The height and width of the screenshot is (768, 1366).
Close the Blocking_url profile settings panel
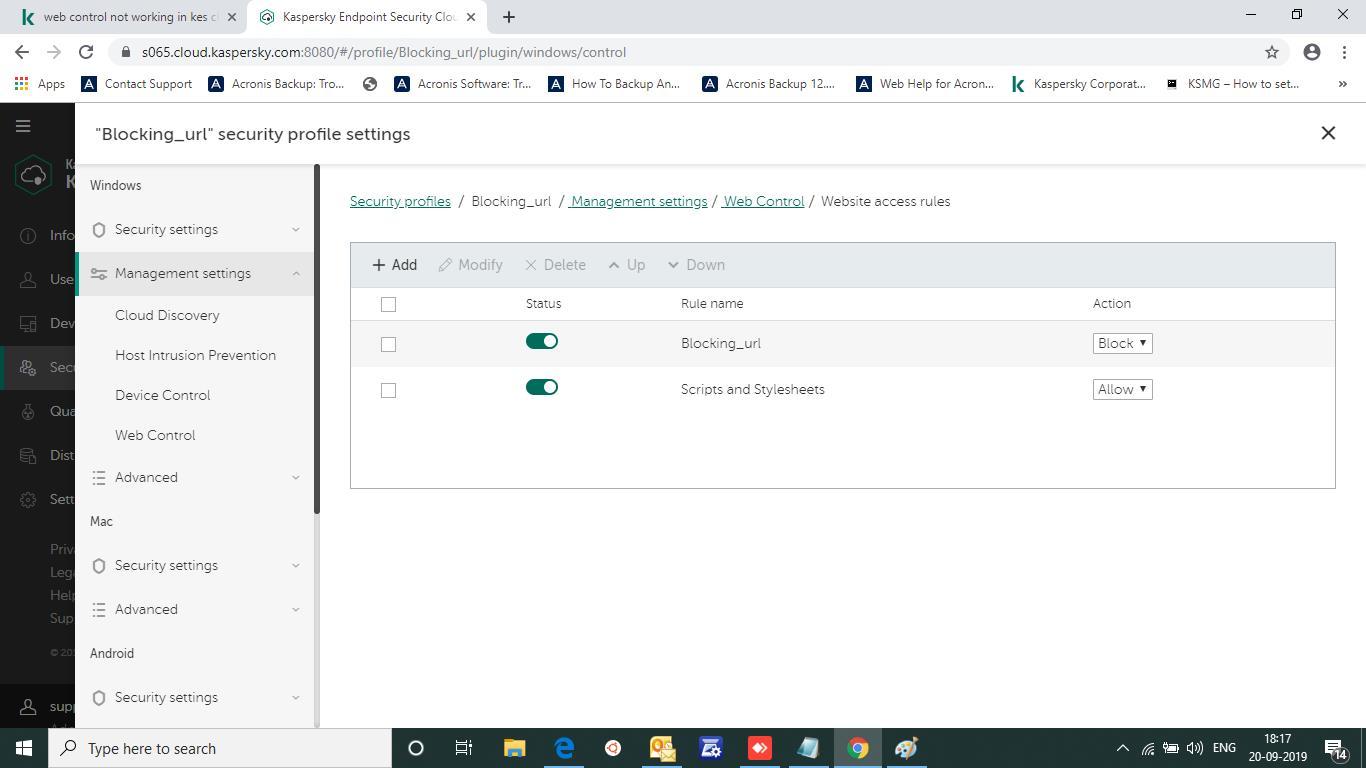pyautogui.click(x=1328, y=133)
